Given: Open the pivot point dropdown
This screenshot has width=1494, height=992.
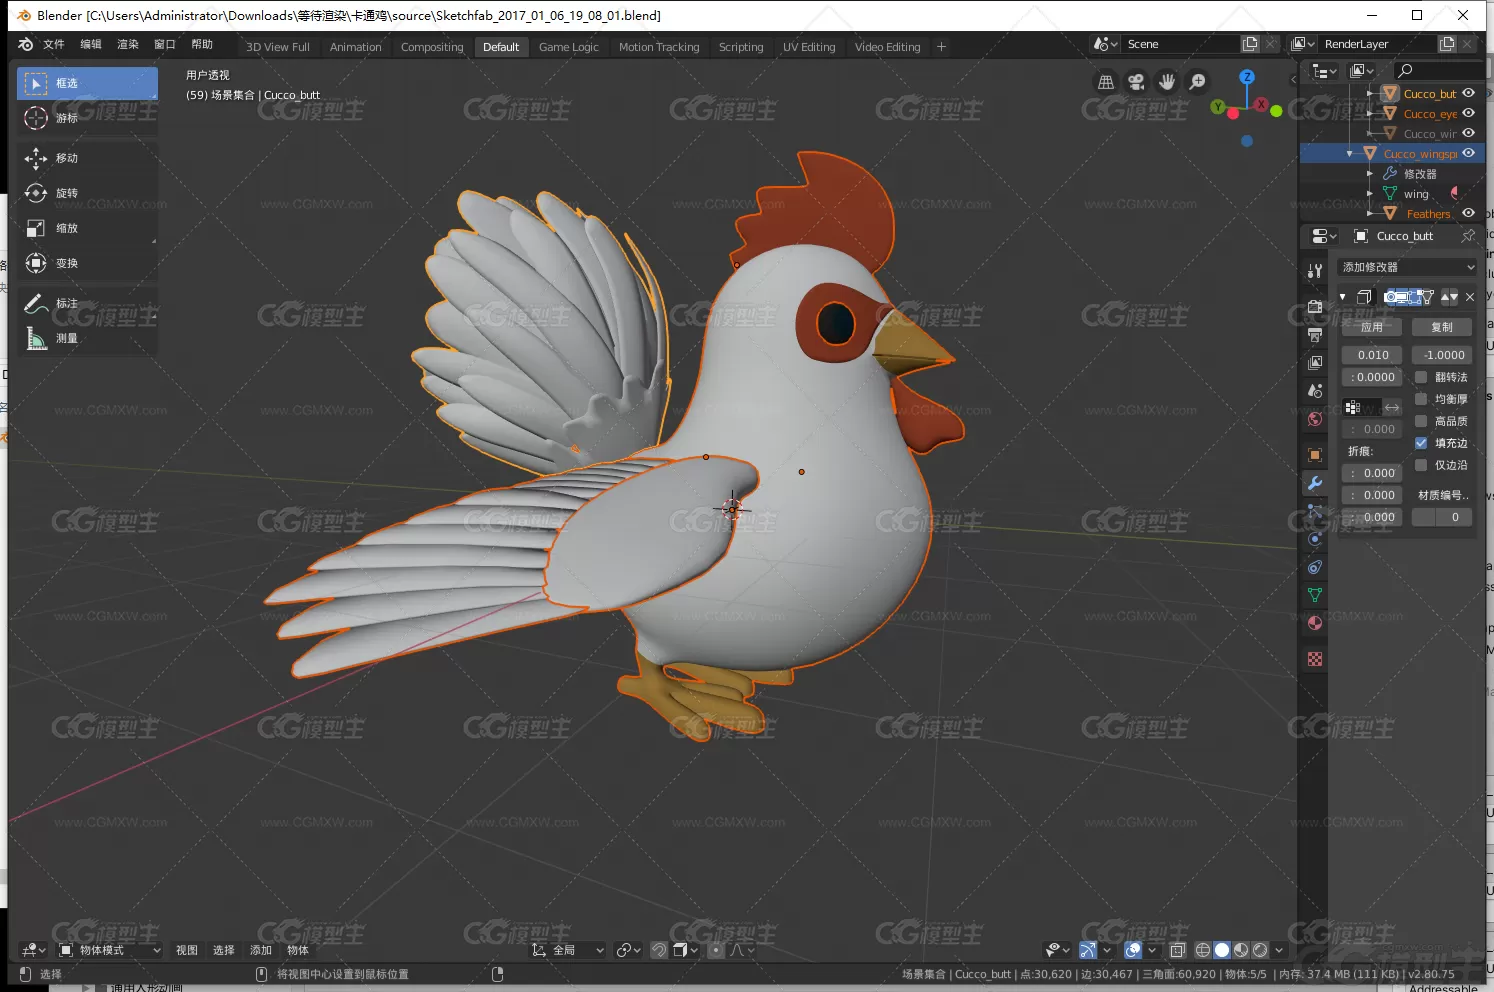Looking at the screenshot, I should coord(628,950).
